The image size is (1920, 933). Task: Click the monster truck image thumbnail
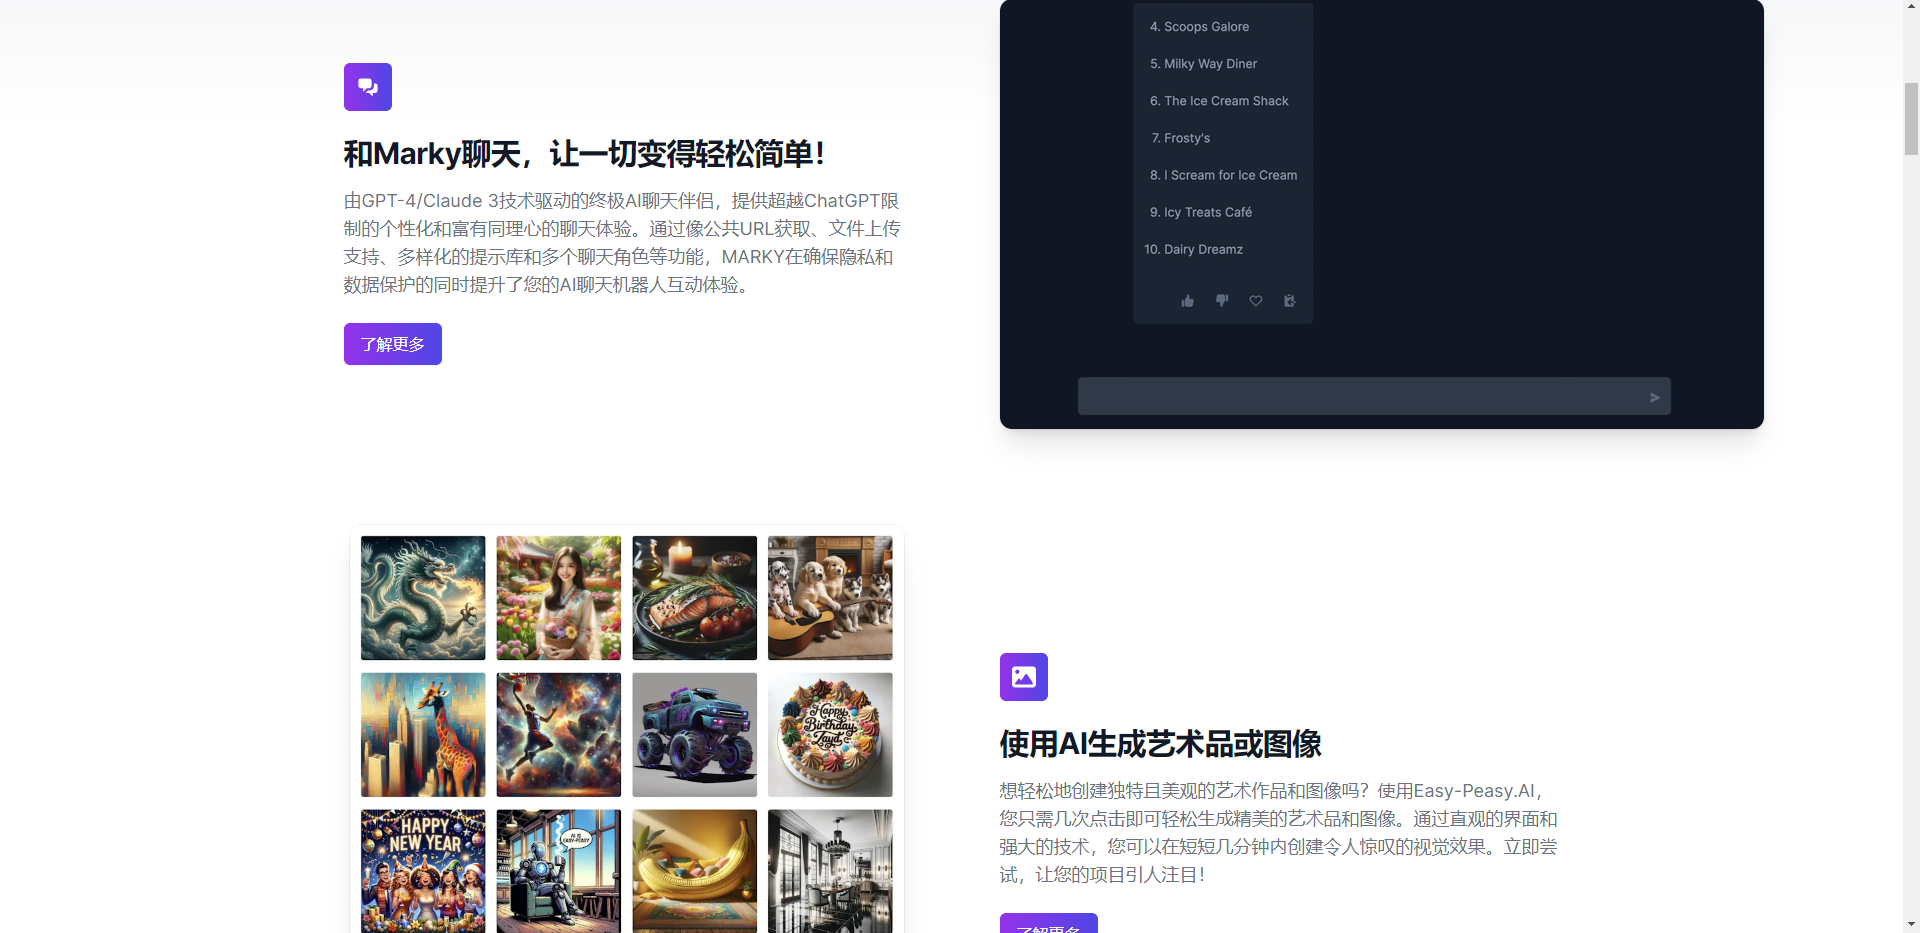point(694,734)
